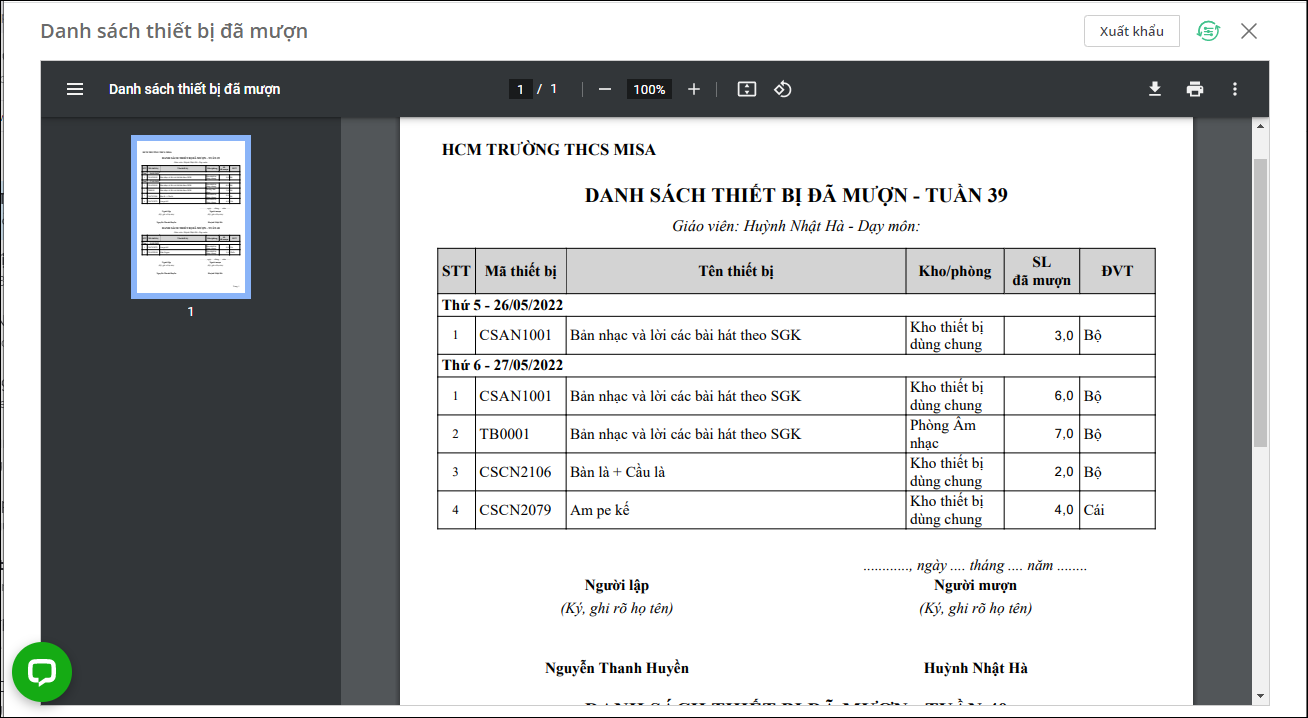Click the 'ĐVT' column header
The image size is (1308, 718).
pos(1117,271)
